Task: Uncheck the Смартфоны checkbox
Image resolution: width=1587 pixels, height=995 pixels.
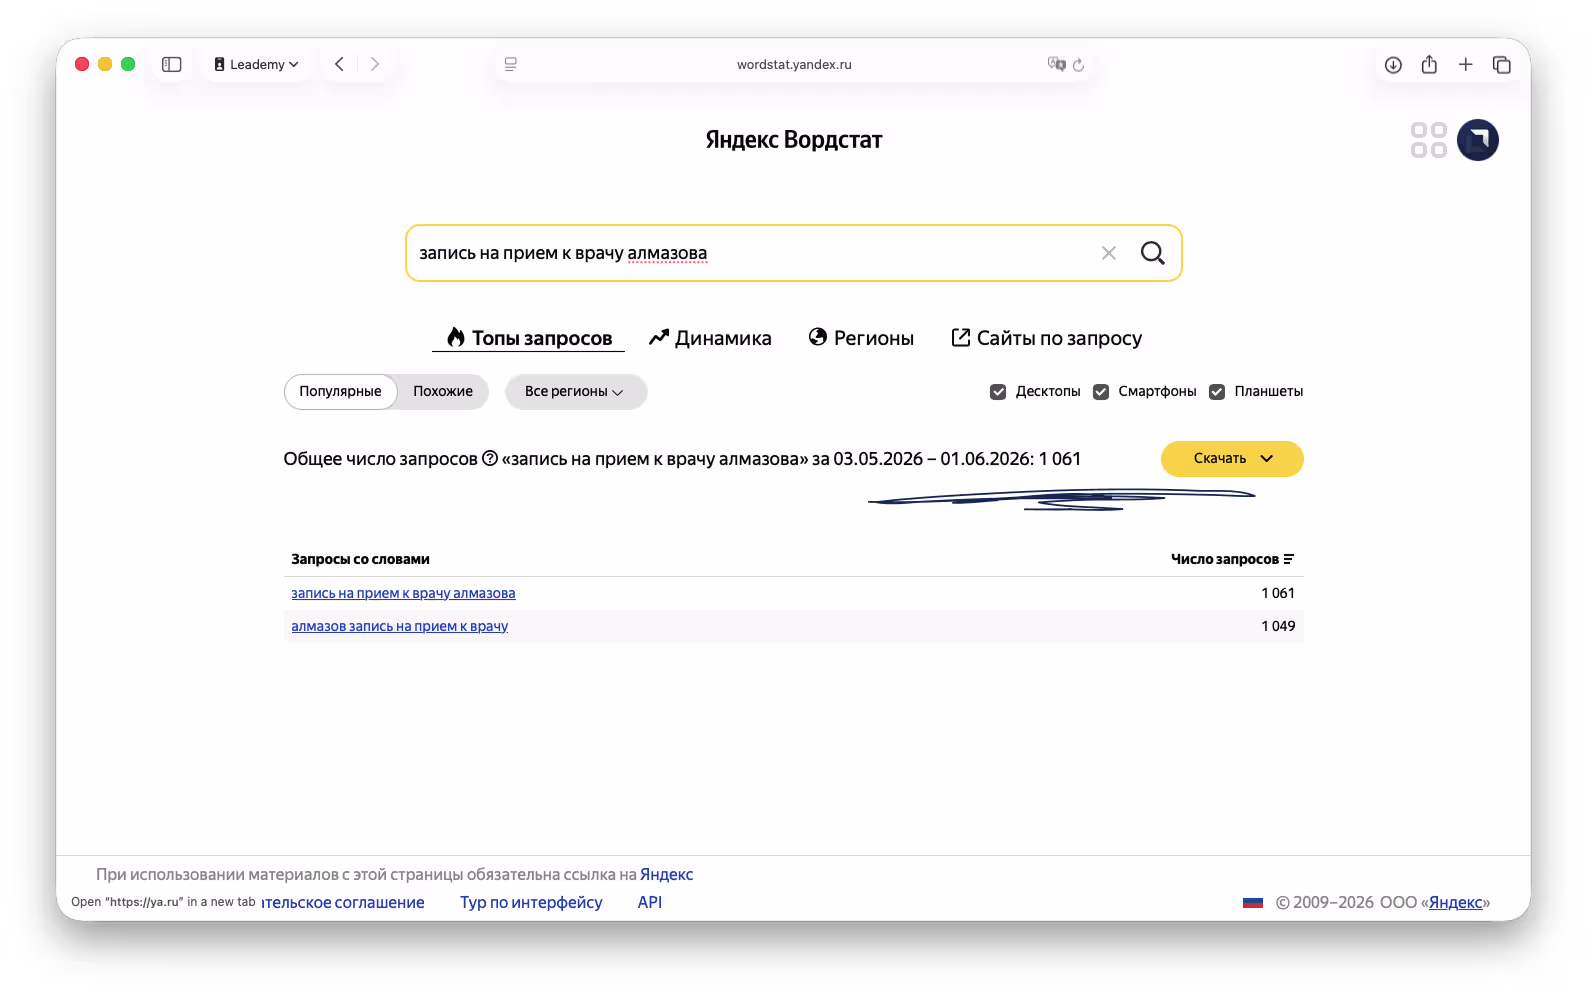Action: 1101,392
